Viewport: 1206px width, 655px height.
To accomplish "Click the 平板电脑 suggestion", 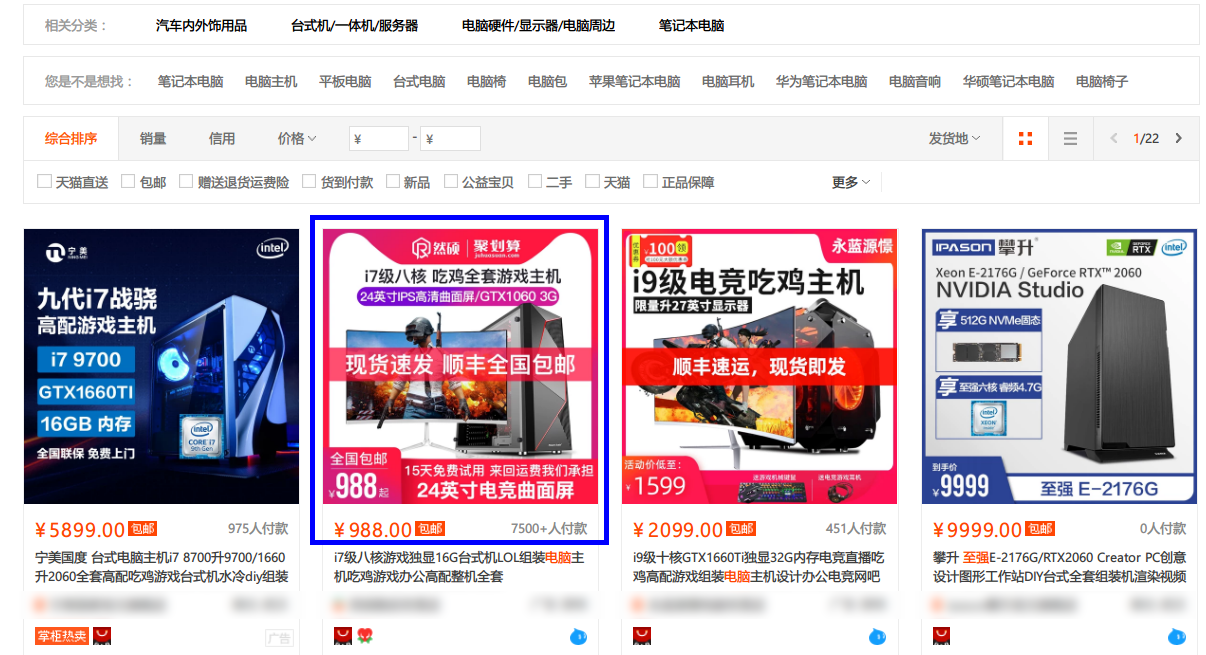I will [345, 82].
